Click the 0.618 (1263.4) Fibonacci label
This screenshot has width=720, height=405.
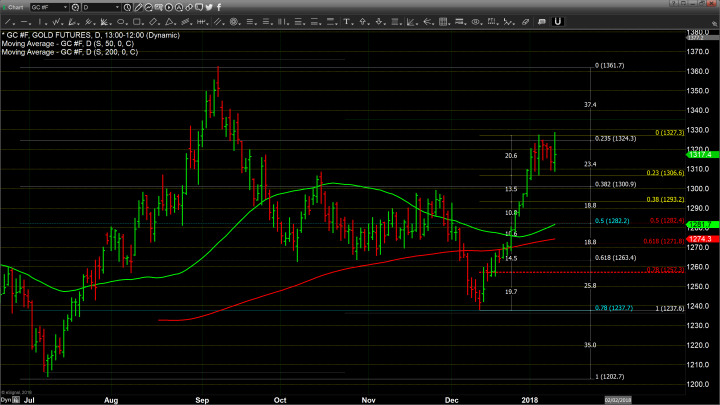coord(615,258)
